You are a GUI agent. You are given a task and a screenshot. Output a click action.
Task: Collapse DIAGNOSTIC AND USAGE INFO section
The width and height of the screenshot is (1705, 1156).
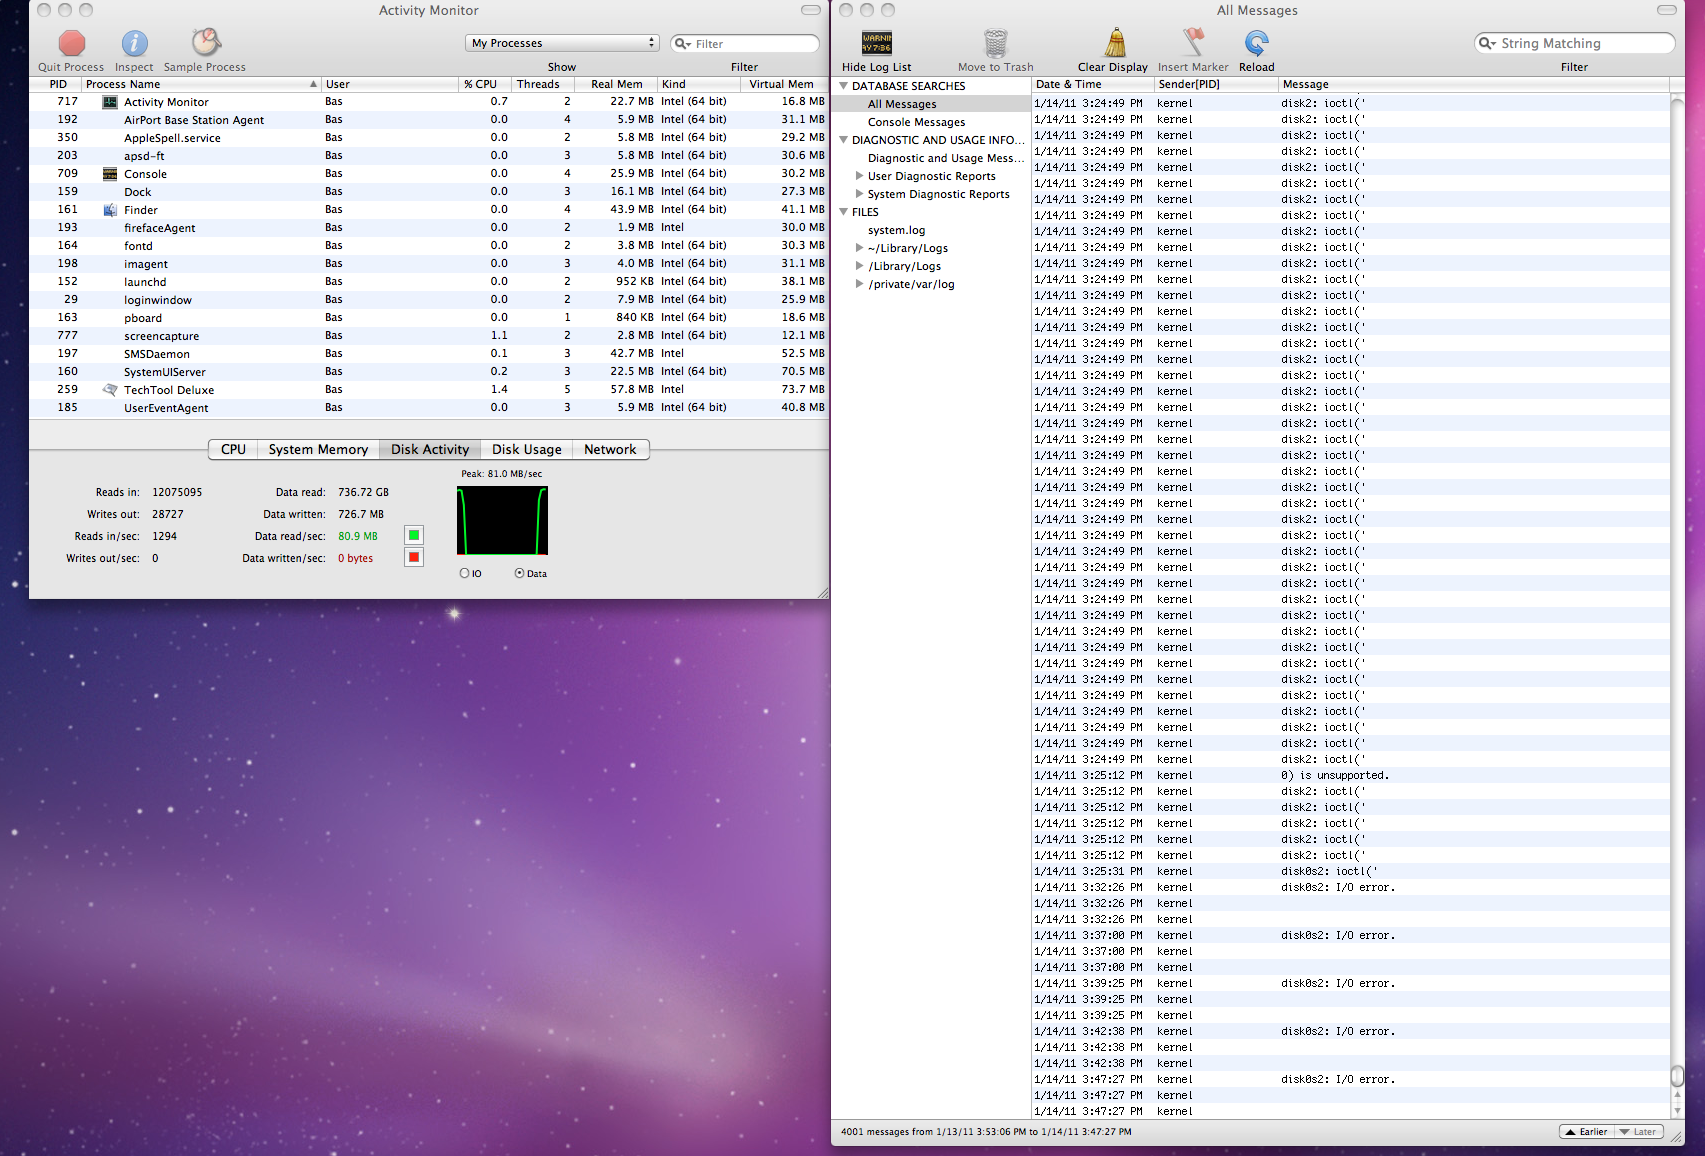click(x=844, y=140)
